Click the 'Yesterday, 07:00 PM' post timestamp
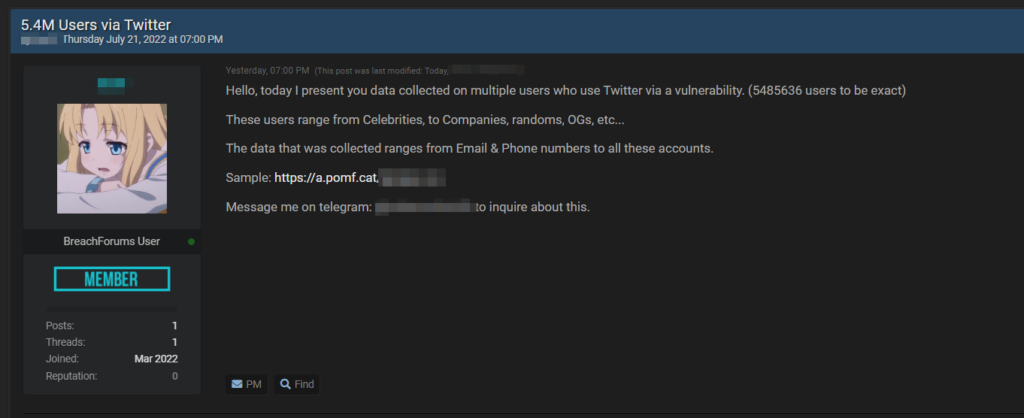Image resolution: width=1024 pixels, height=418 pixels. point(267,71)
